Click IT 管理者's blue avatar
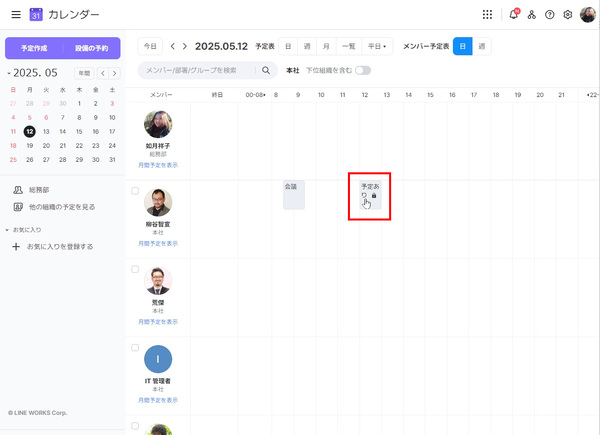600x435 pixels. pyautogui.click(x=158, y=359)
